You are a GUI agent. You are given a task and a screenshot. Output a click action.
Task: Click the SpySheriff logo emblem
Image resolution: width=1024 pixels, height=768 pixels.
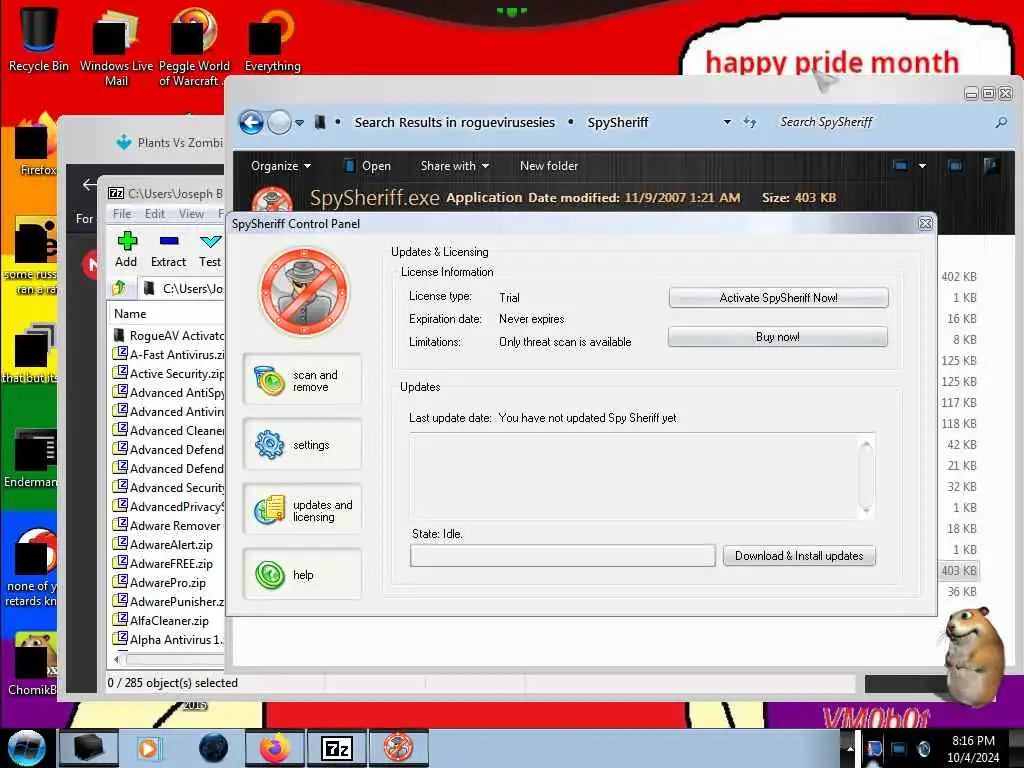point(304,291)
